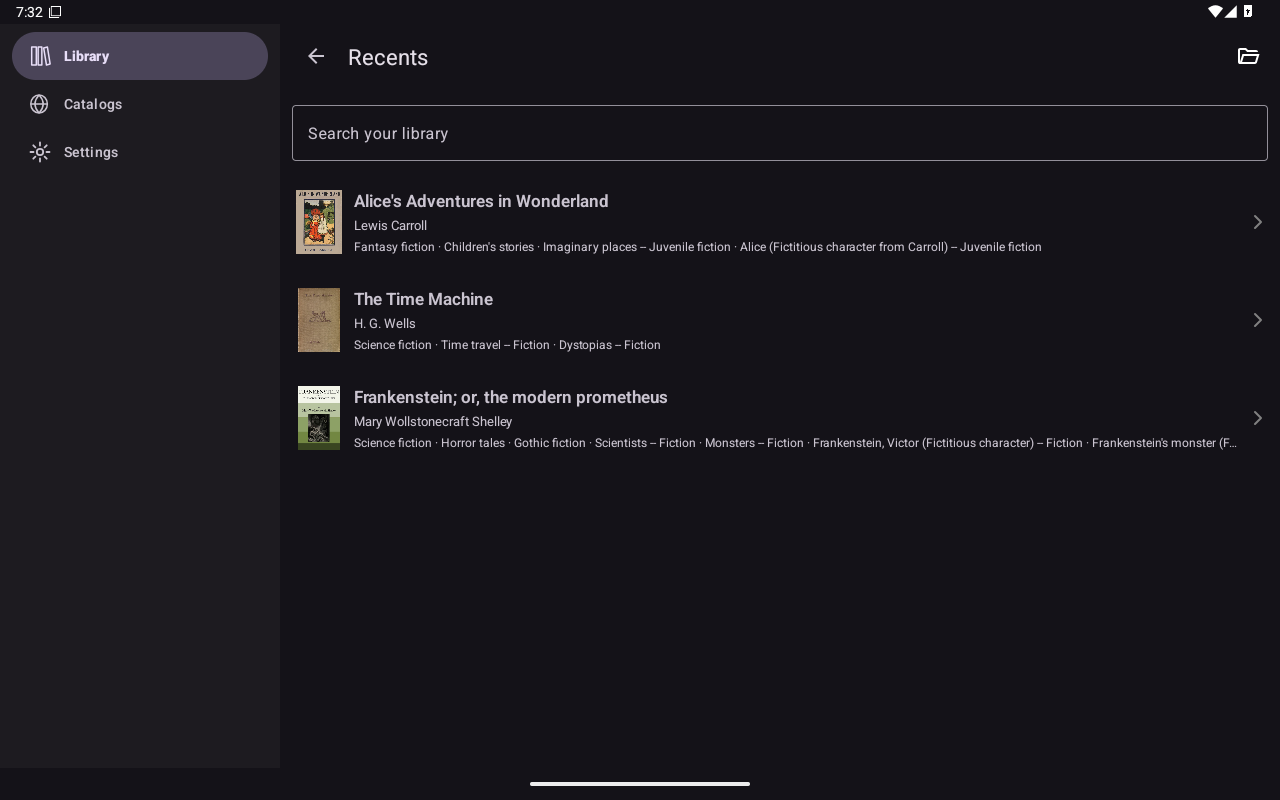Image resolution: width=1280 pixels, height=800 pixels.
Task: Open folder icon to import books
Action: pyautogui.click(x=1248, y=57)
